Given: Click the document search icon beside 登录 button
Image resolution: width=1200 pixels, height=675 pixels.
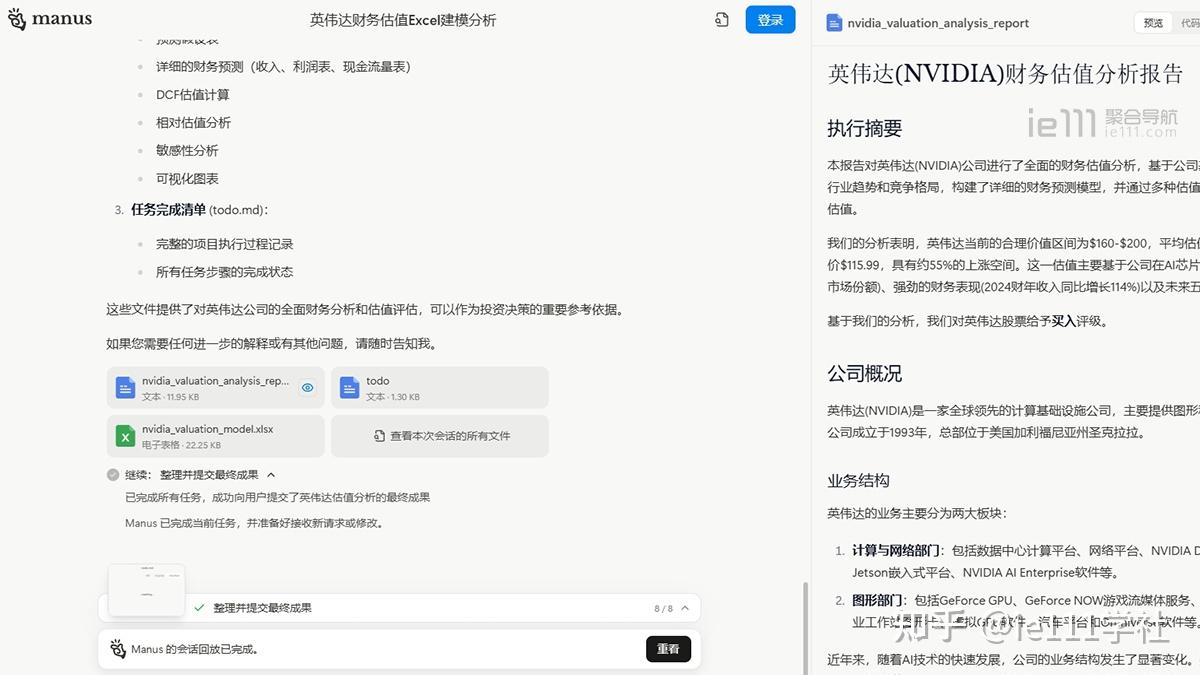Looking at the screenshot, I should point(721,20).
